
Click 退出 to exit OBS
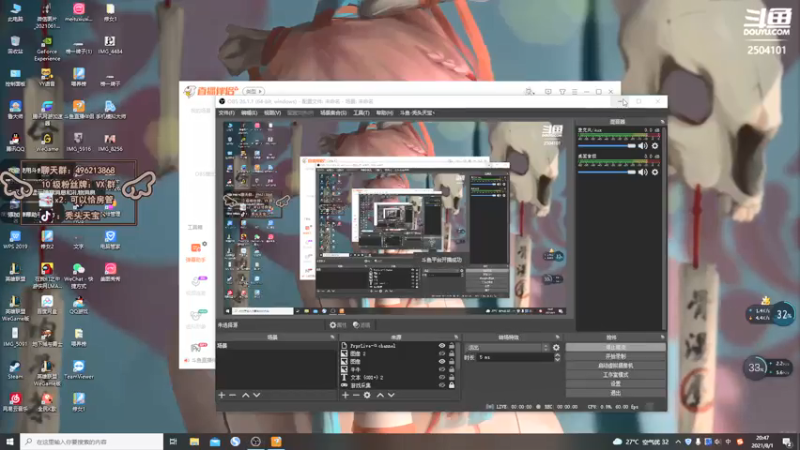coord(615,393)
